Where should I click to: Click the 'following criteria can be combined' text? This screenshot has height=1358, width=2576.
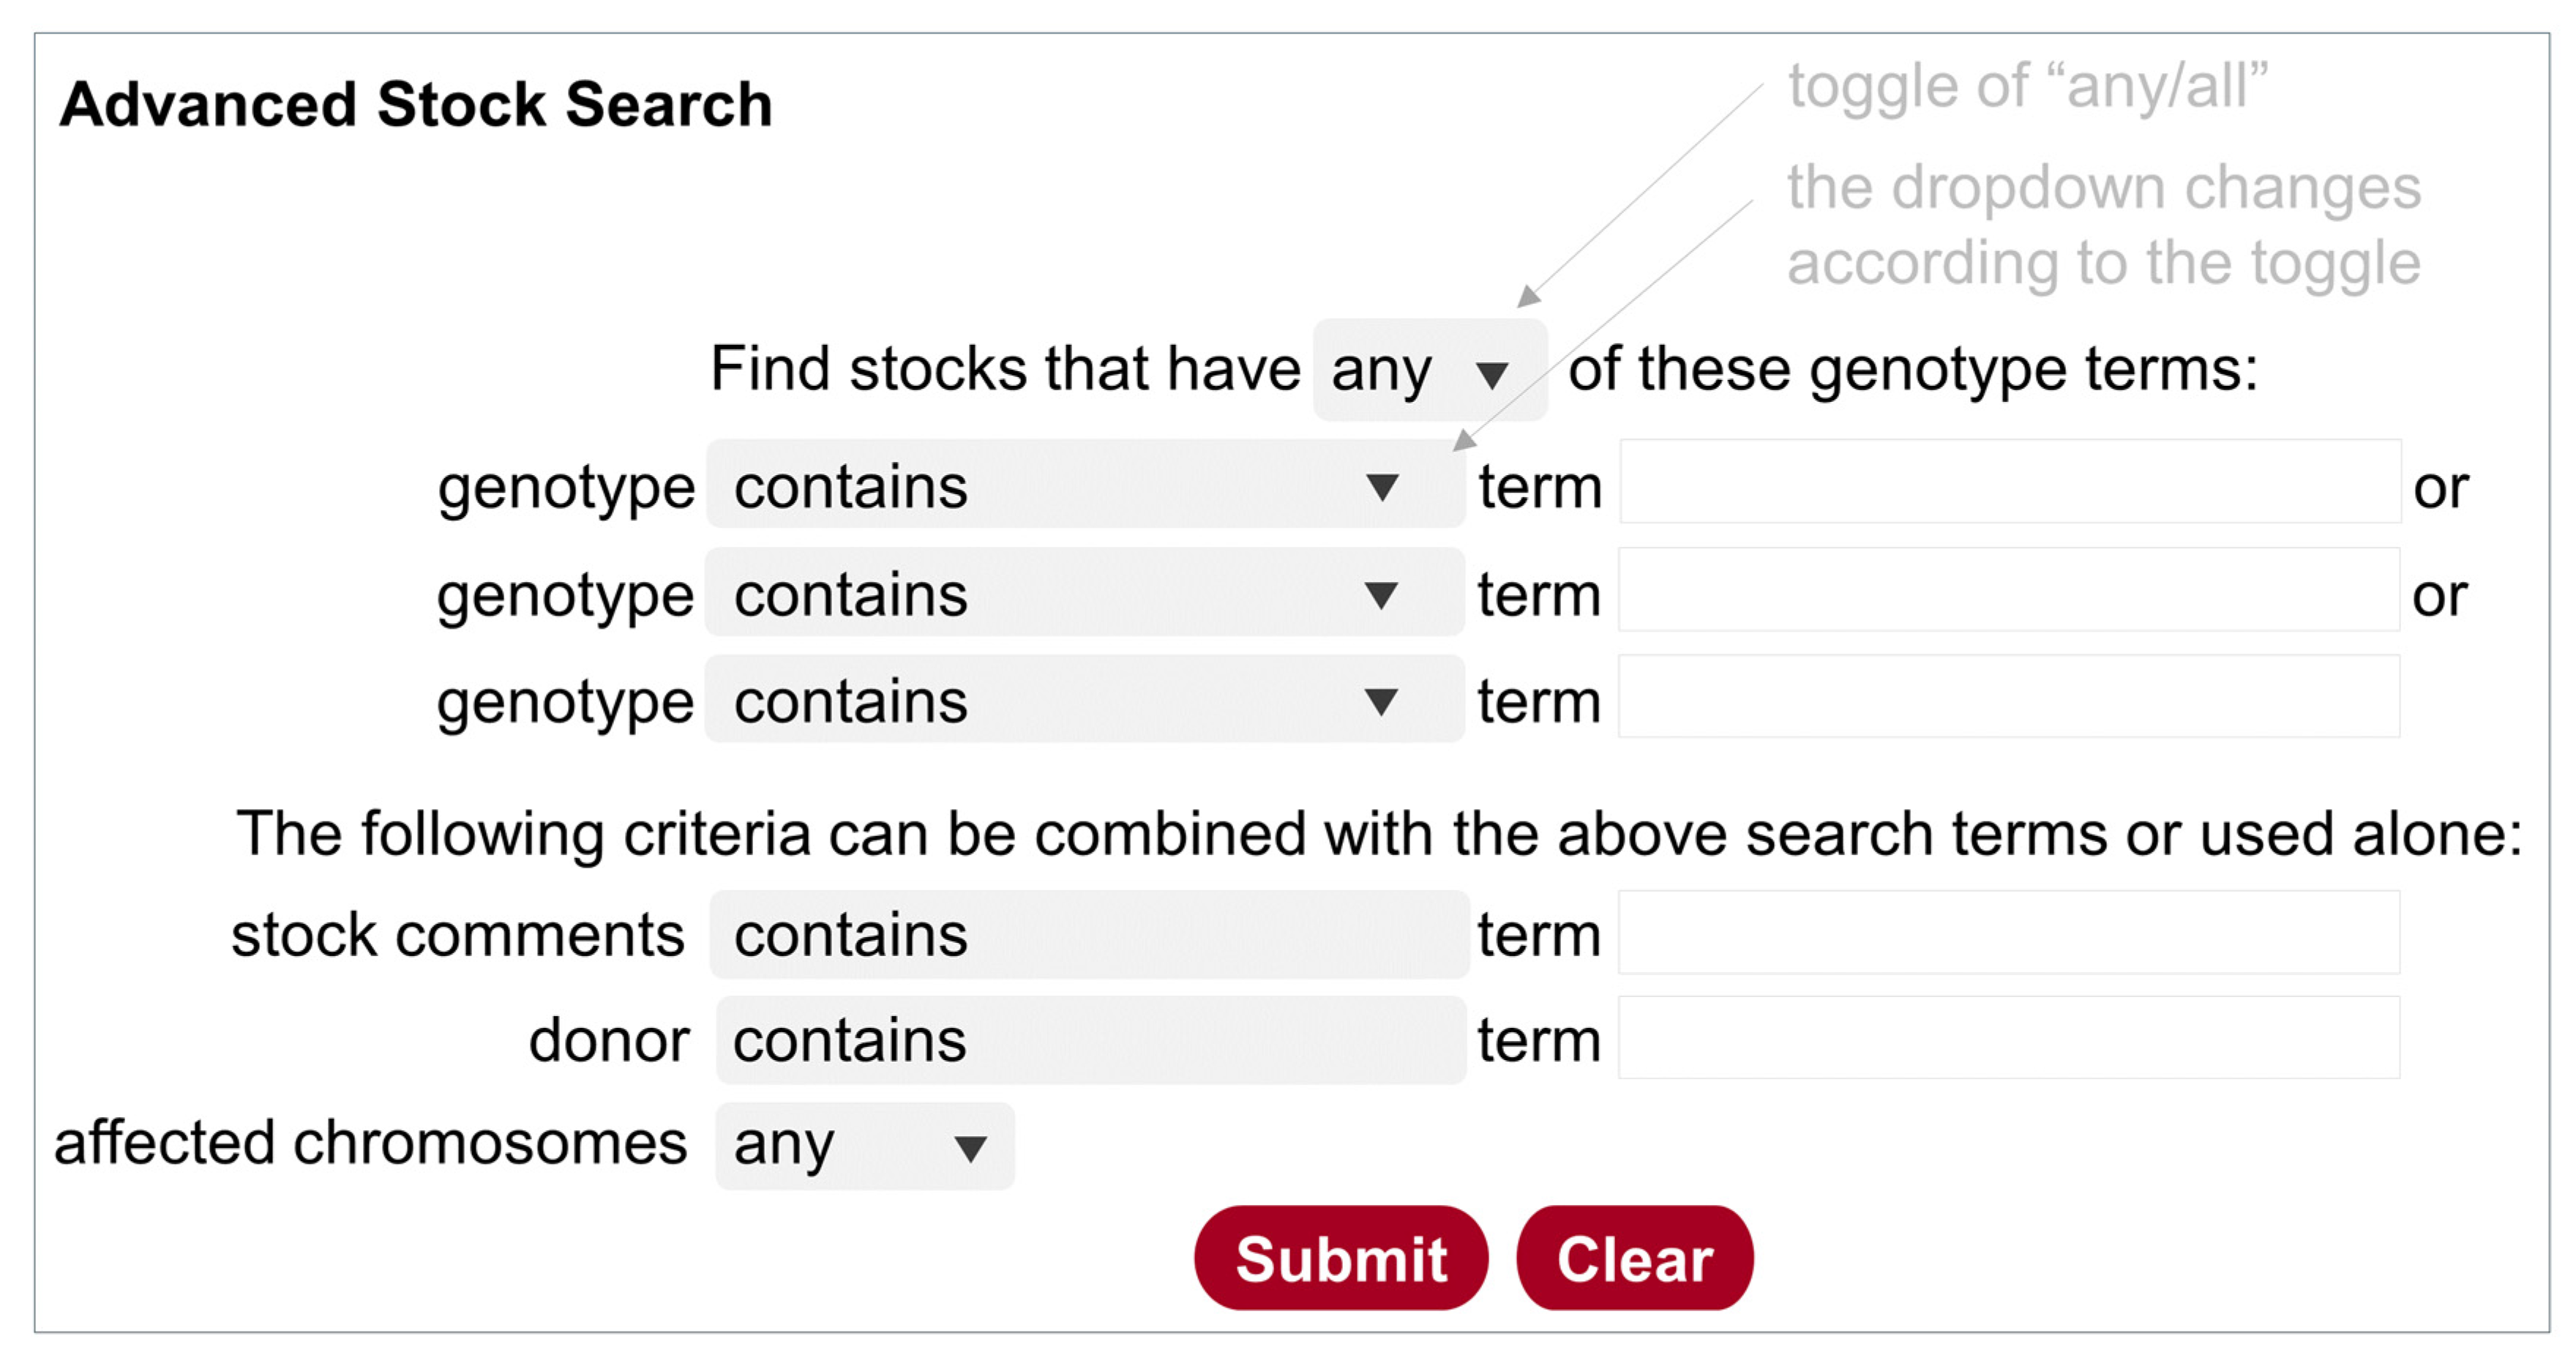[x=1378, y=833]
